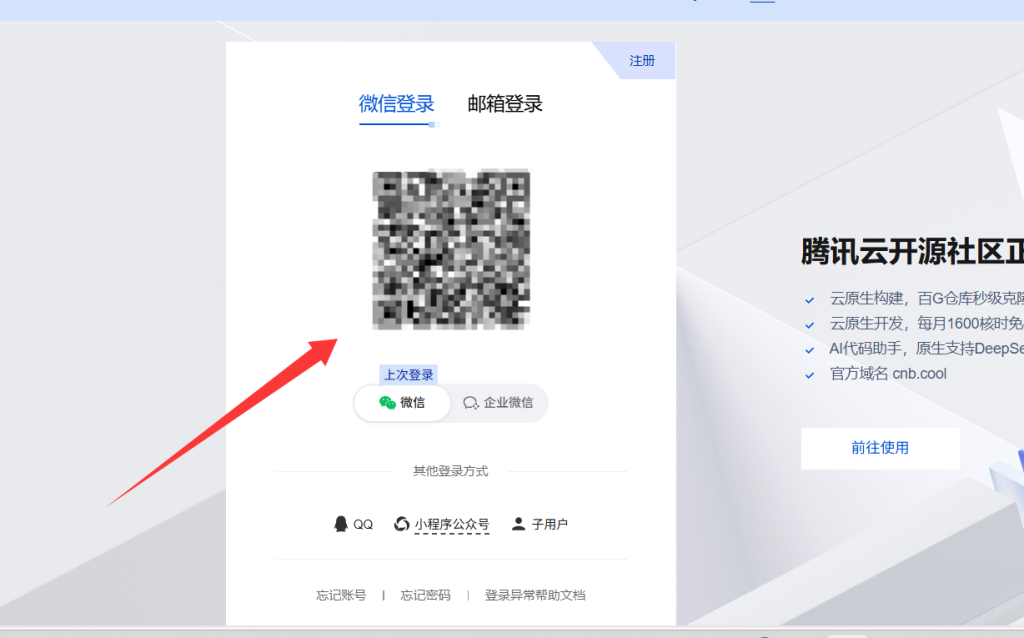1024x638 pixels.
Task: Click the WeChat login QR code
Action: pyautogui.click(x=451, y=250)
